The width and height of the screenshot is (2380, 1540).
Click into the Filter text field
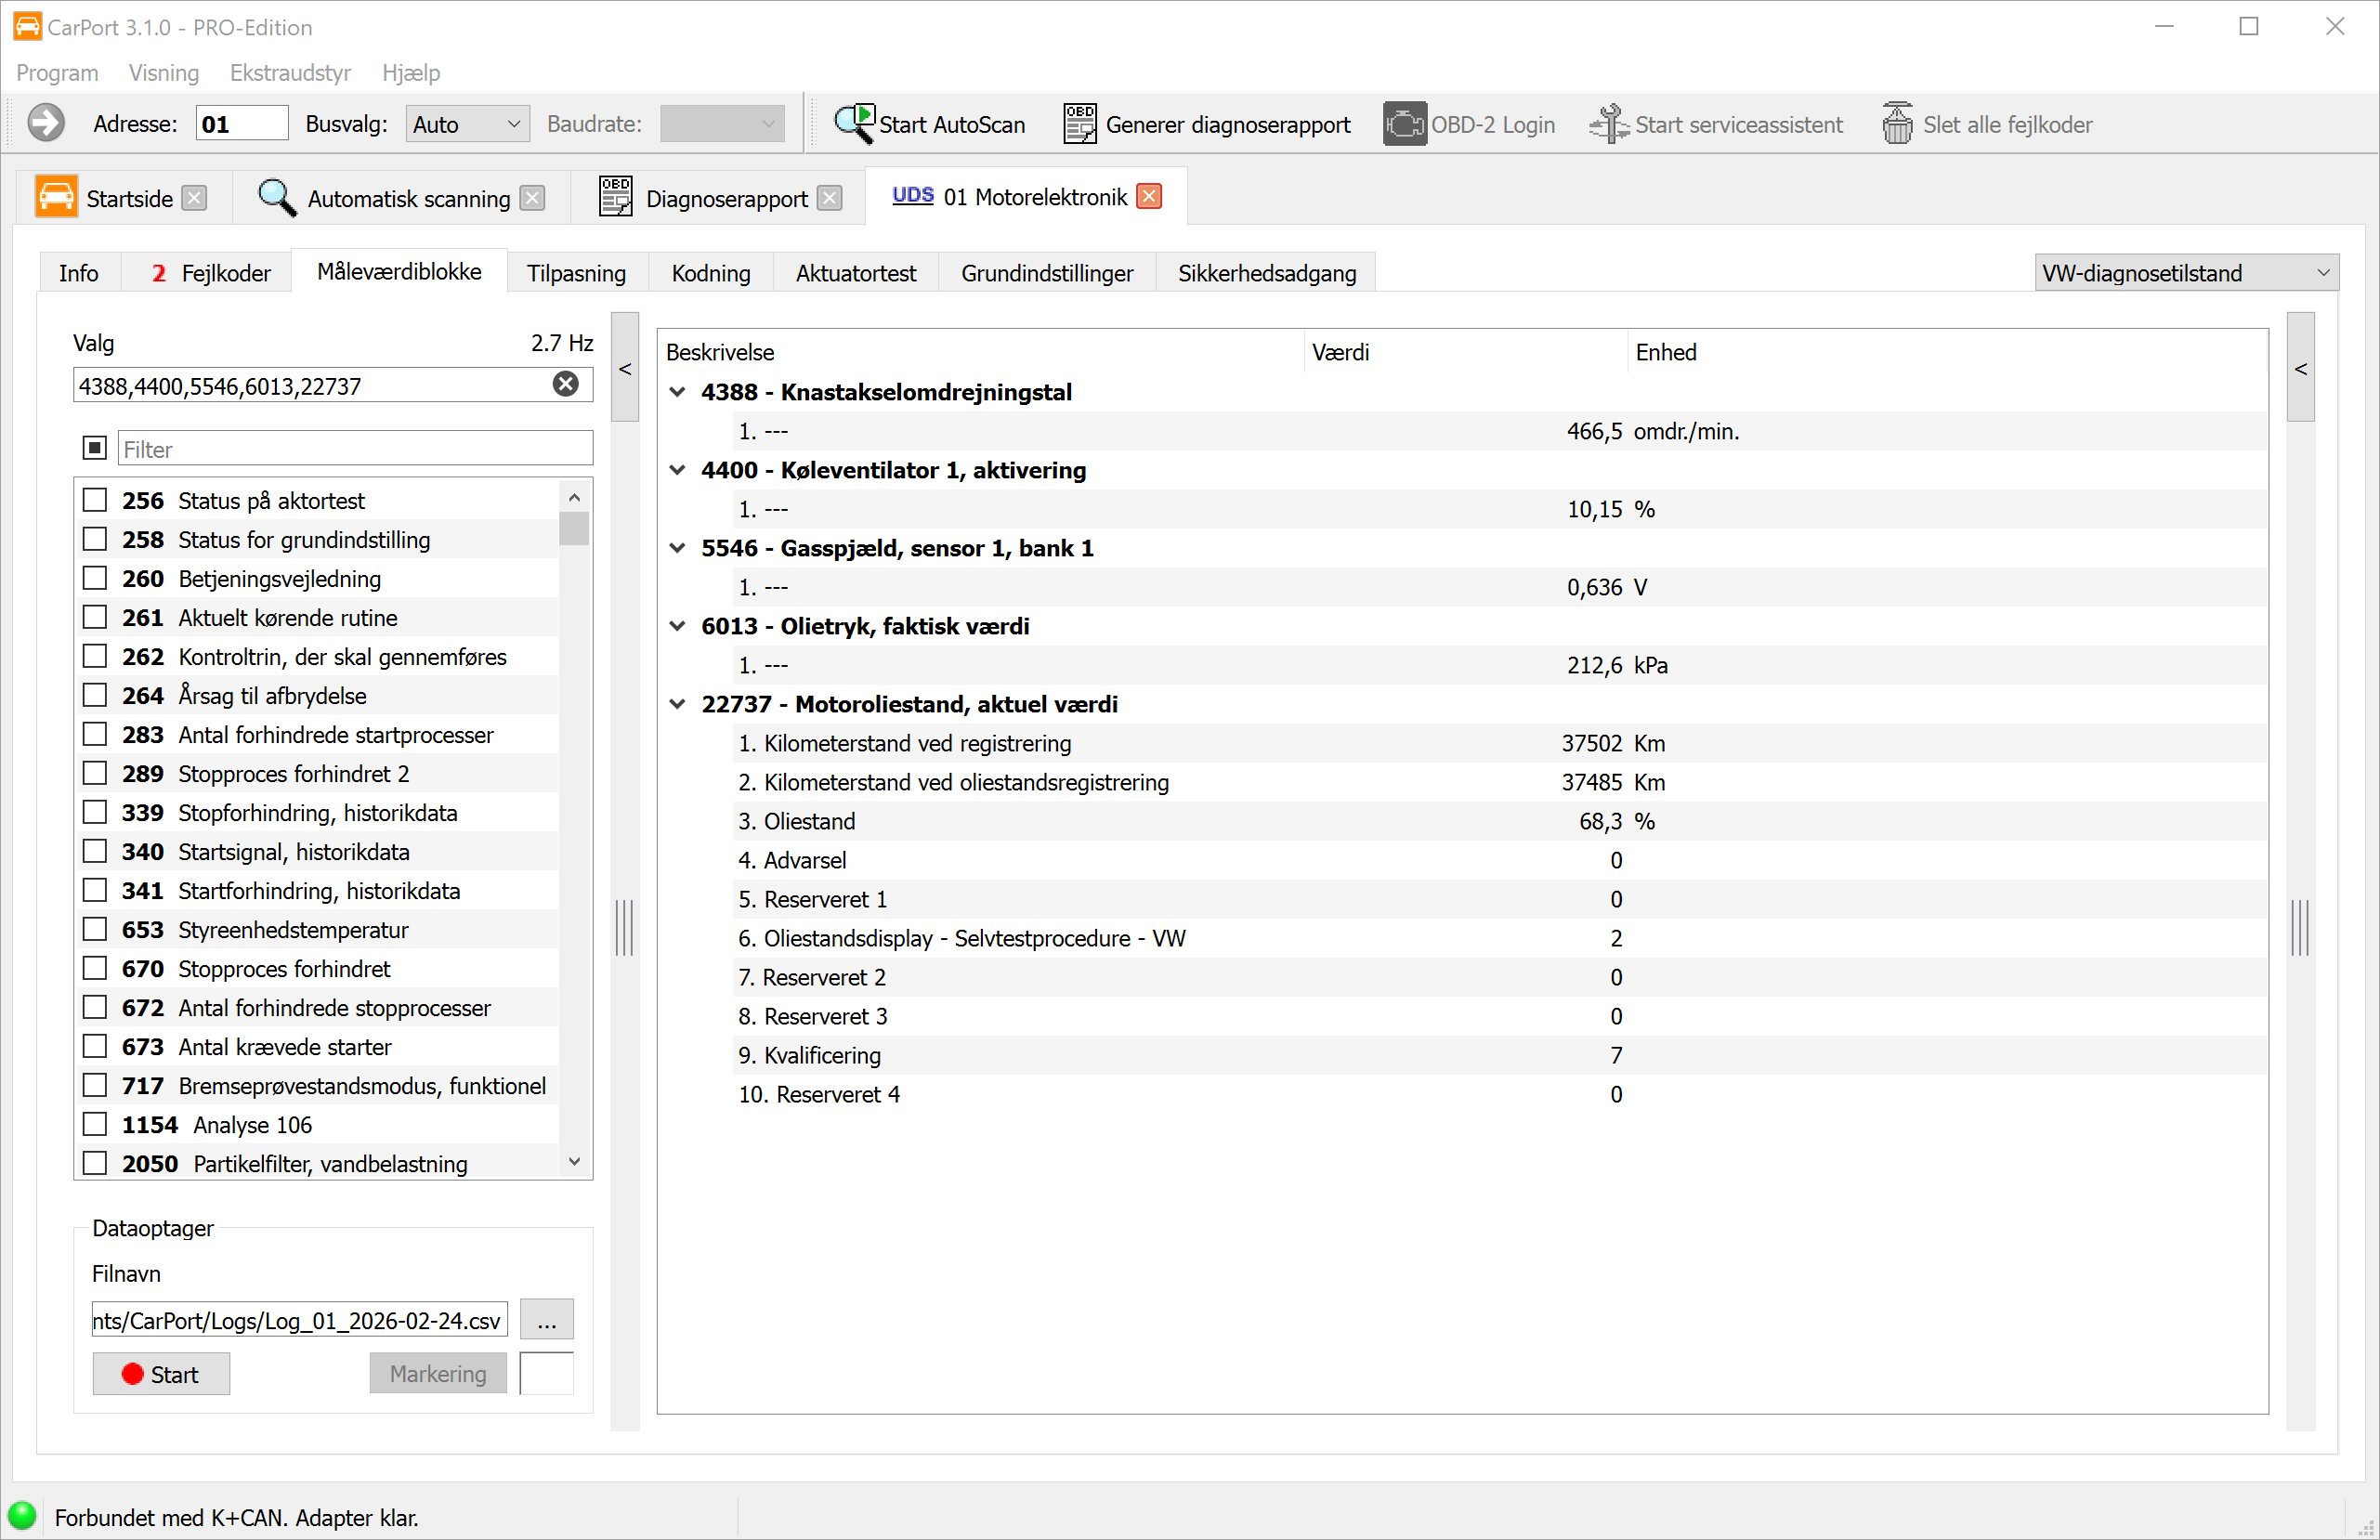[355, 449]
